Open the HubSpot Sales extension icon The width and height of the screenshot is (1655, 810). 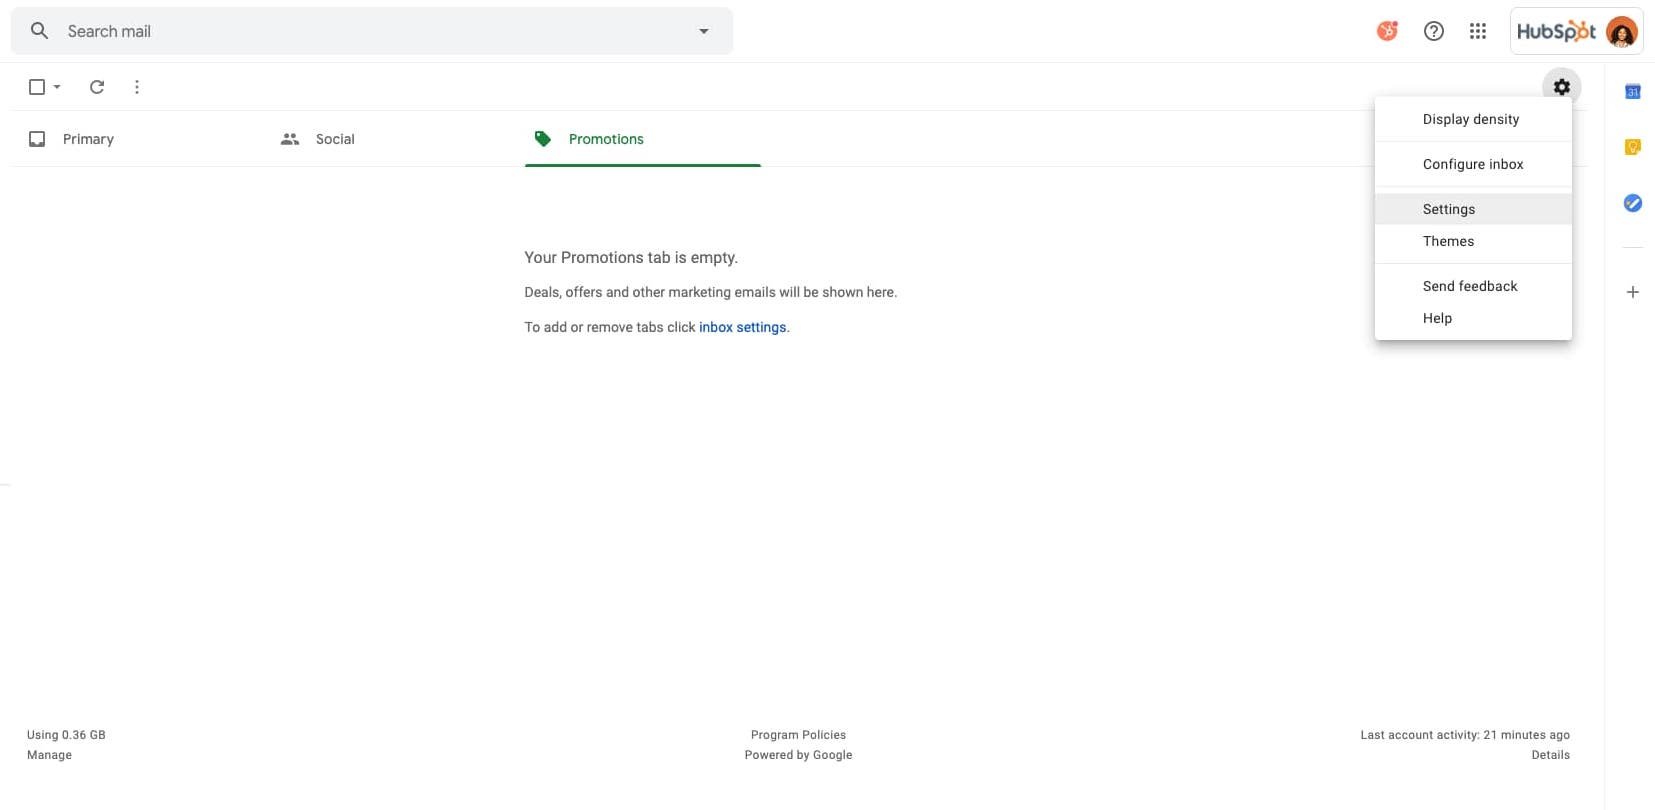pyautogui.click(x=1387, y=31)
